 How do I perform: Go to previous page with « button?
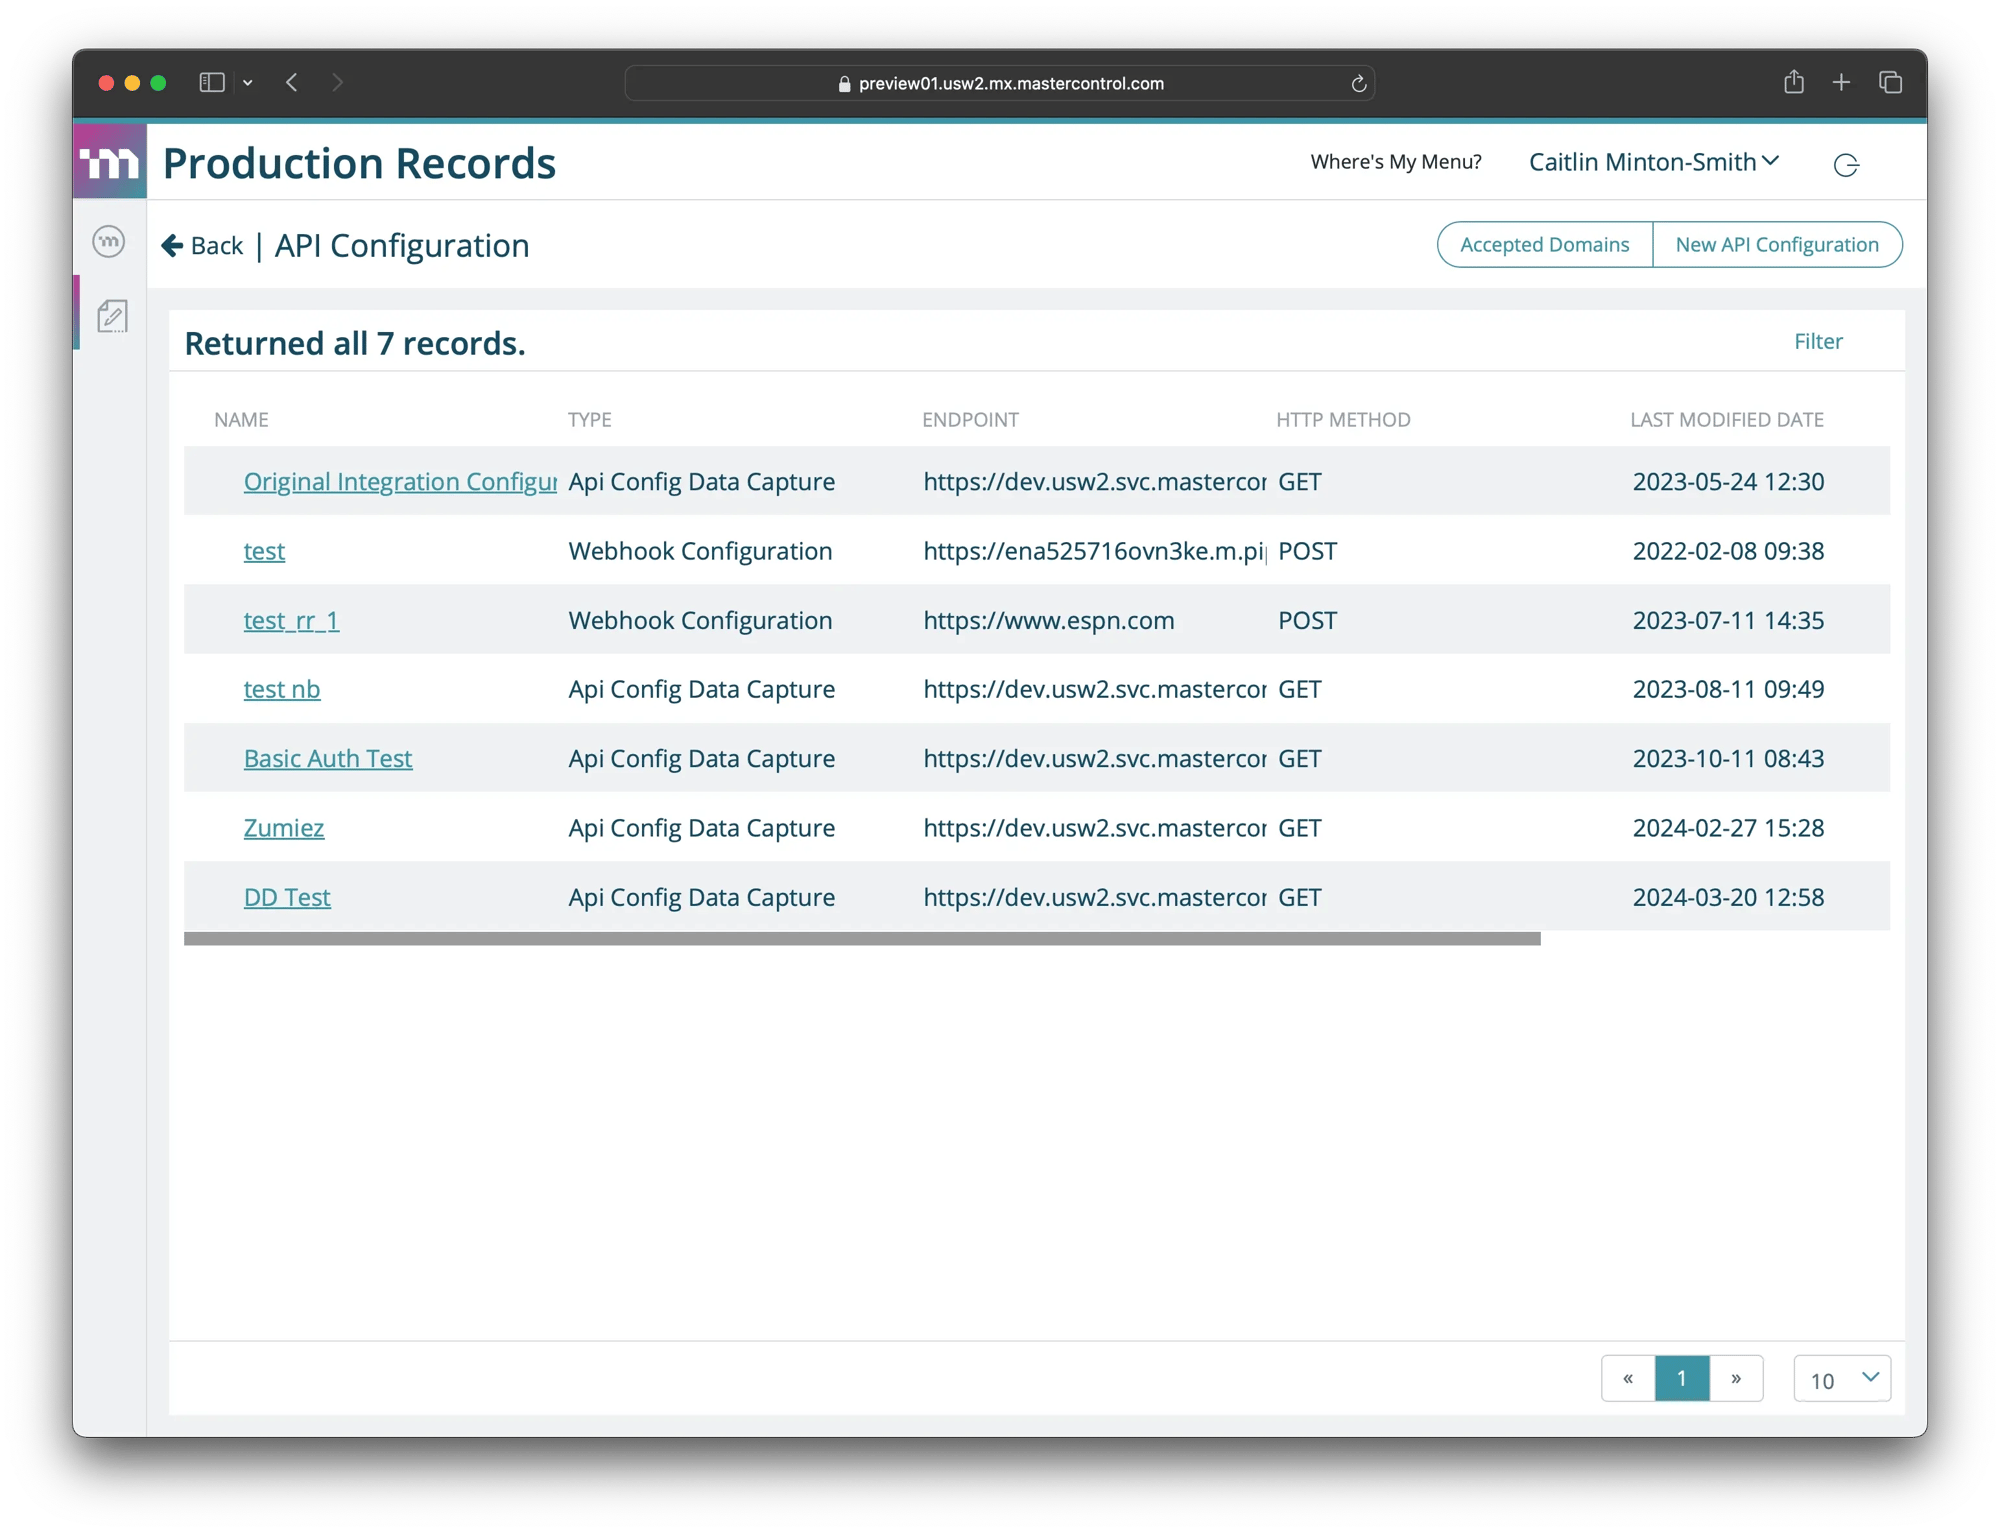coord(1628,1378)
